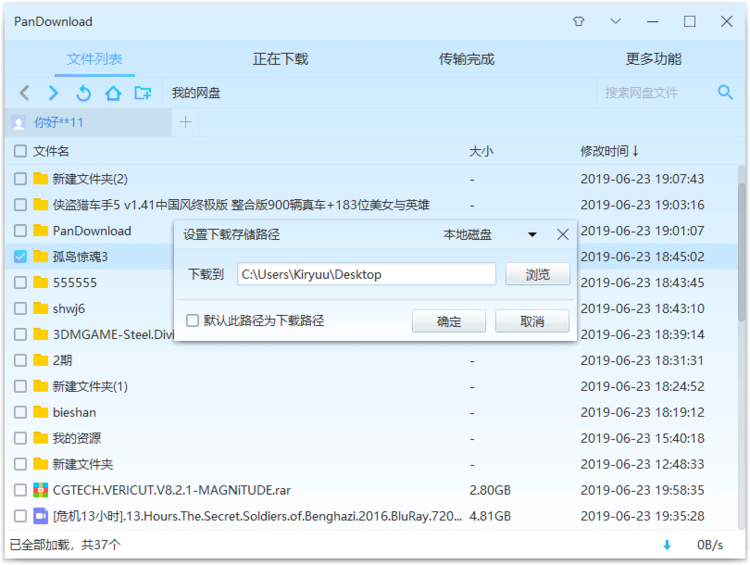Open the 更多功能 tab
The width and height of the screenshot is (750, 565).
pos(653,59)
